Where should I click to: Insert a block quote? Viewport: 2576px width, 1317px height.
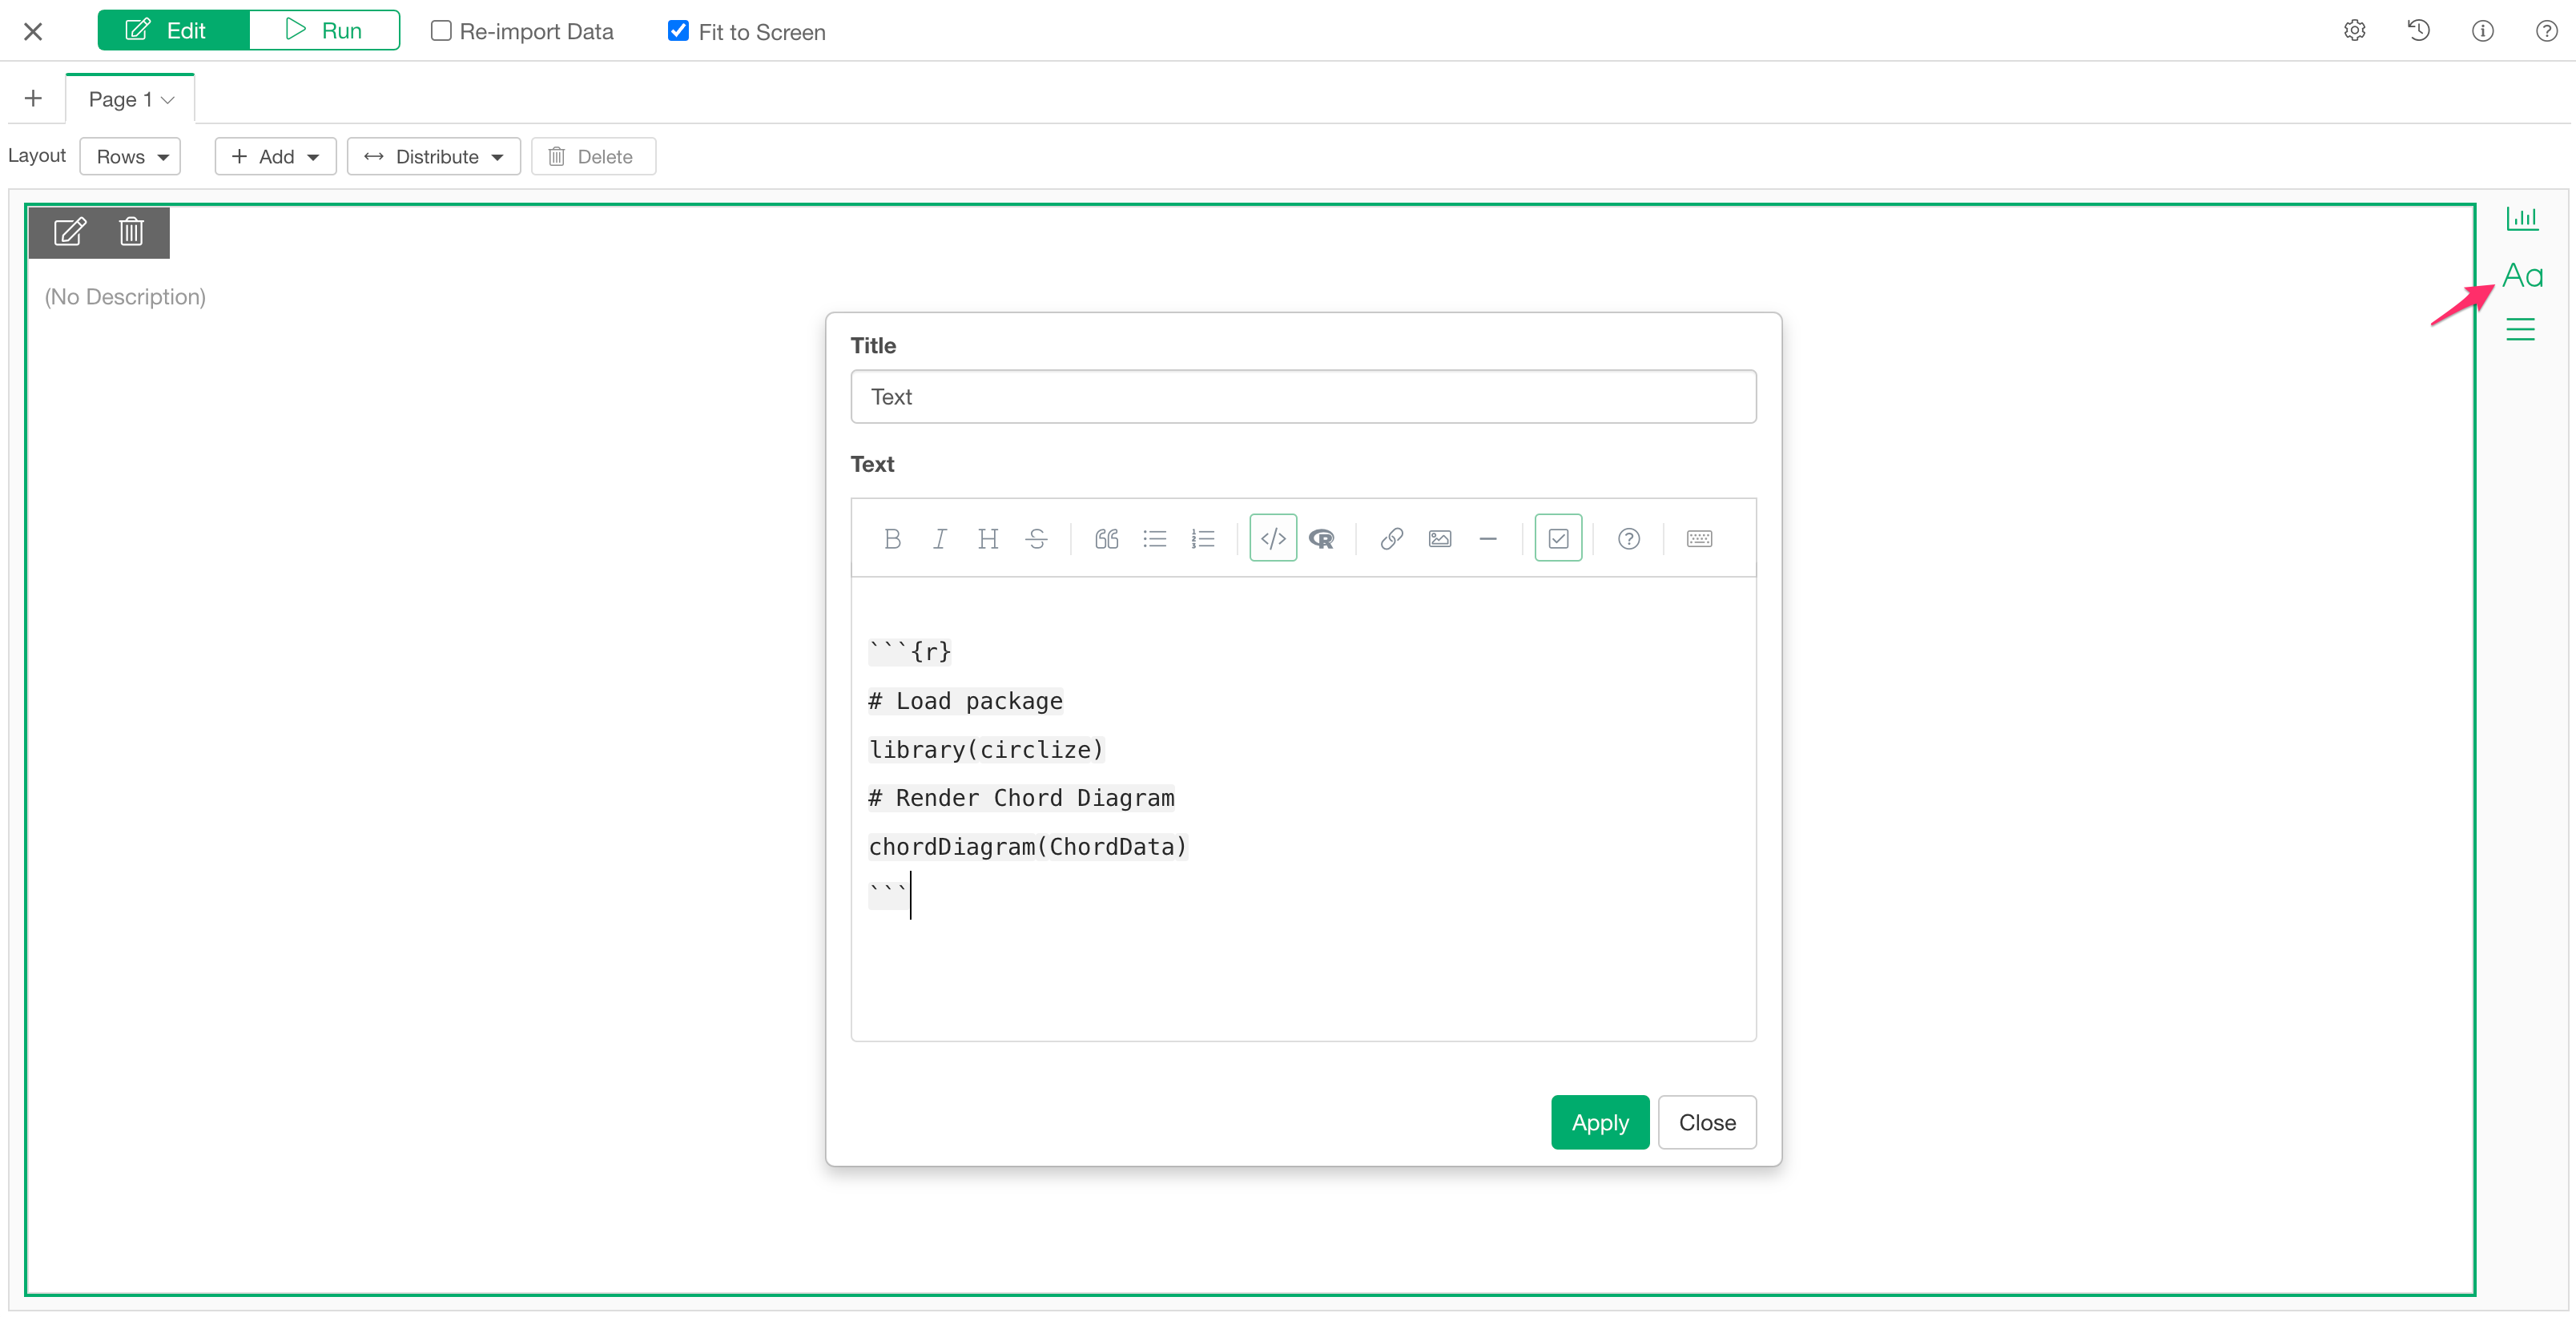coord(1106,539)
